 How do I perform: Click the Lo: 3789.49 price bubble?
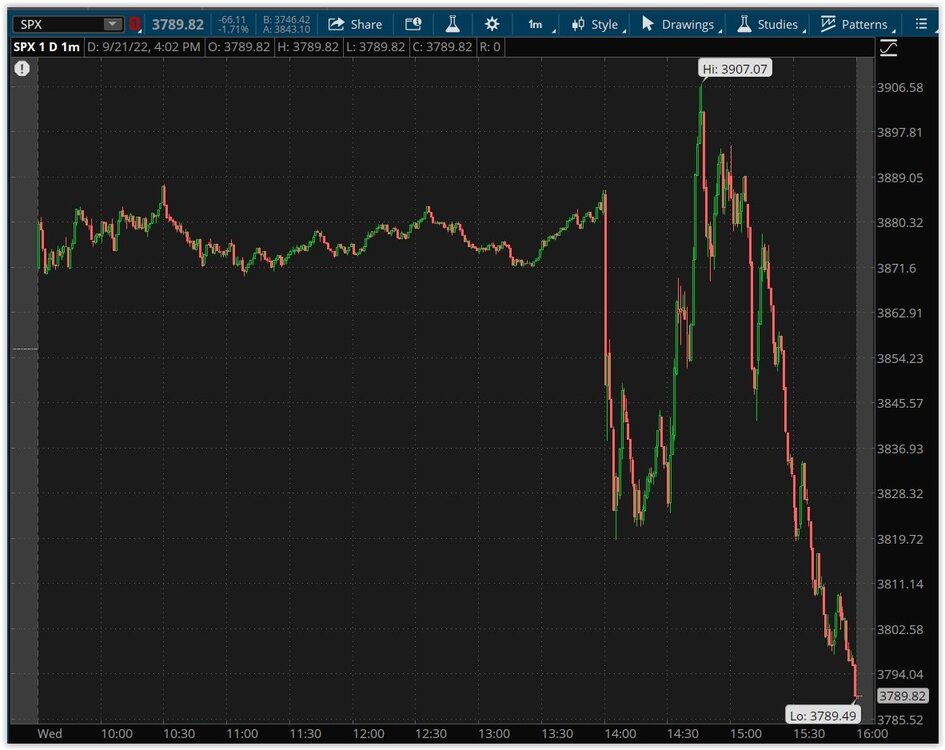point(823,714)
